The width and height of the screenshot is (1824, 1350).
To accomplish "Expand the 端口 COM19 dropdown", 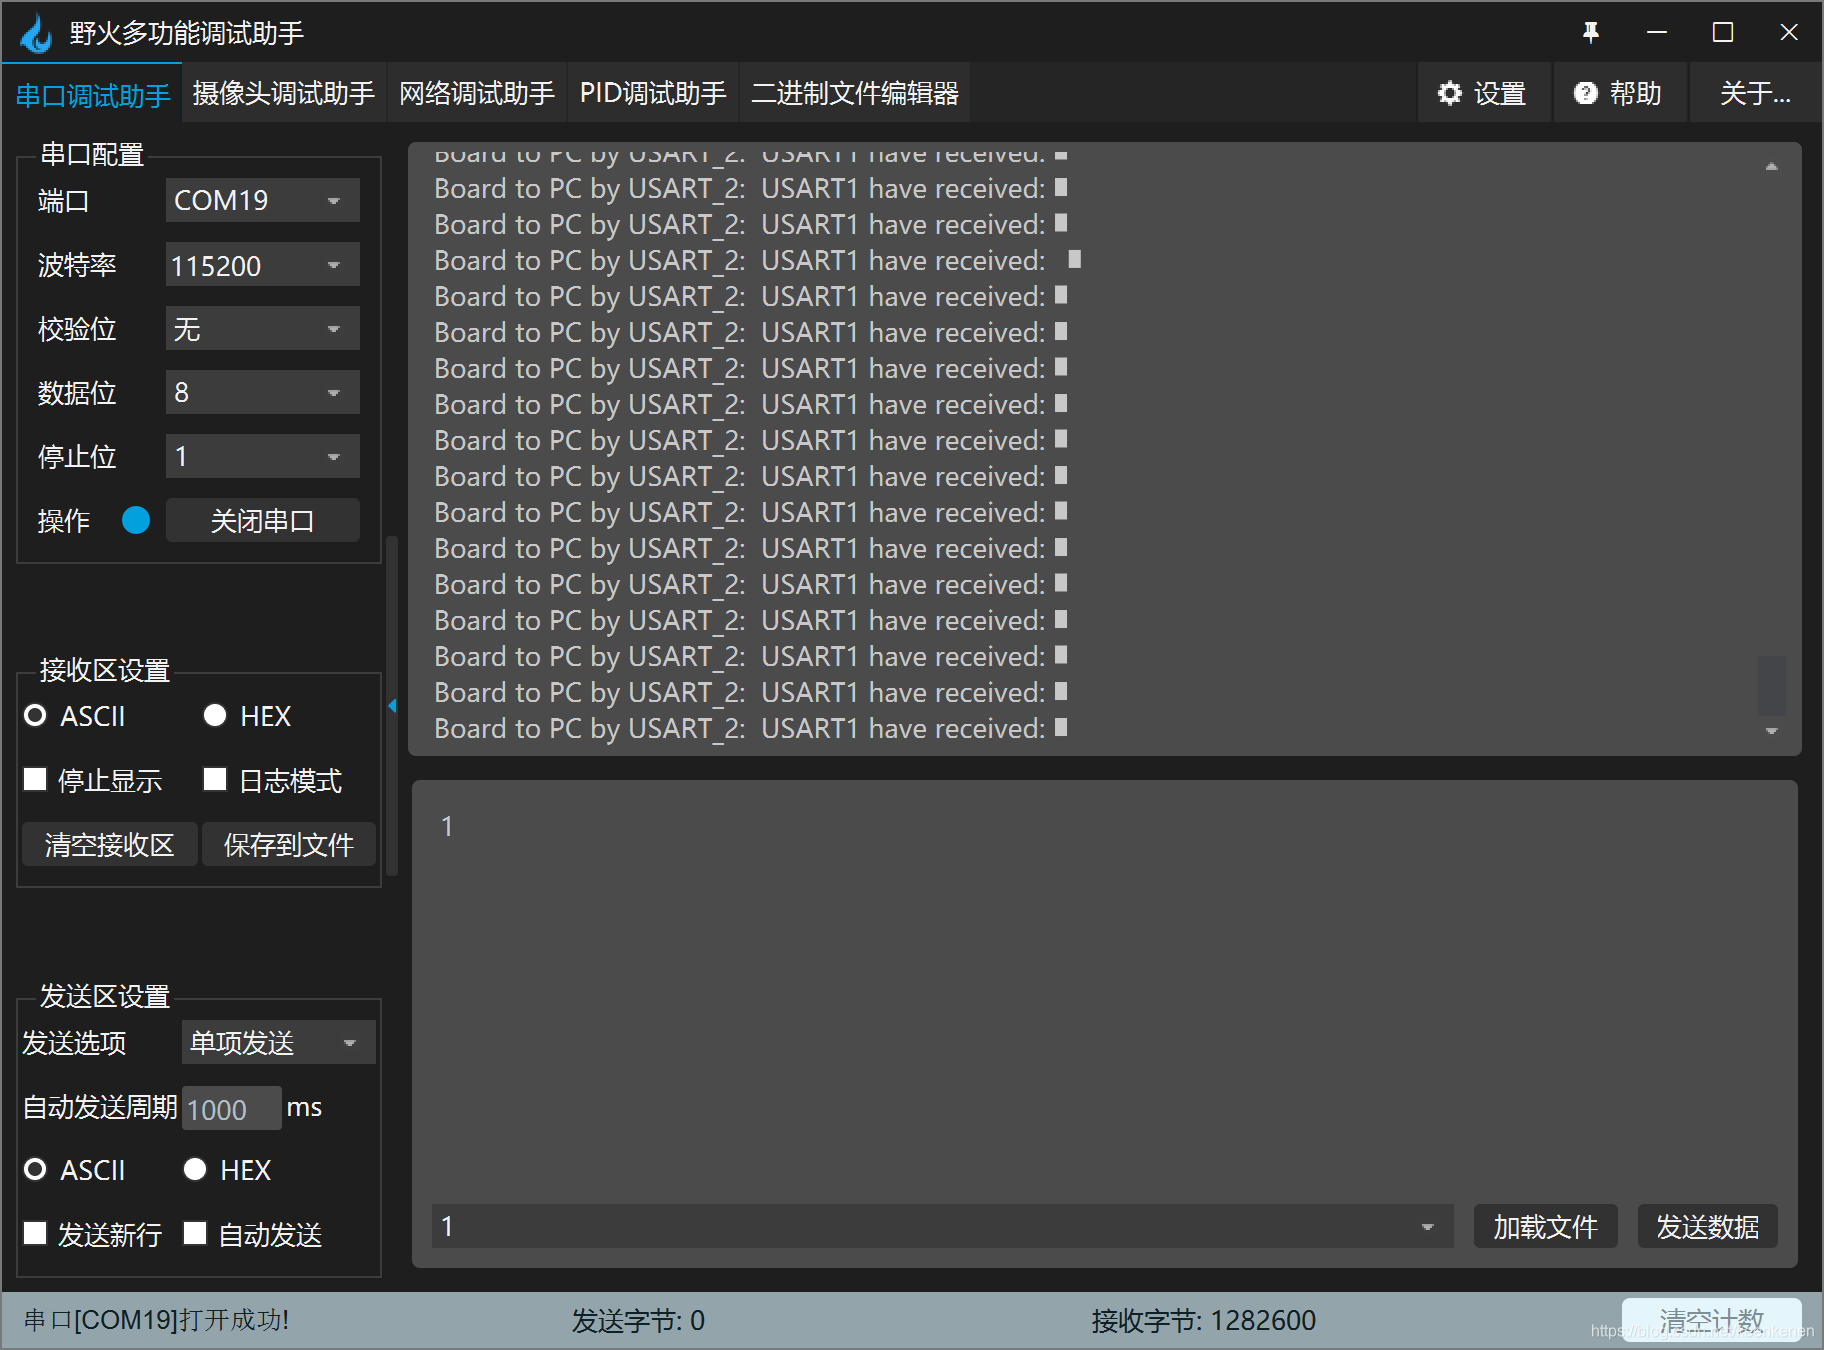I will pos(262,200).
